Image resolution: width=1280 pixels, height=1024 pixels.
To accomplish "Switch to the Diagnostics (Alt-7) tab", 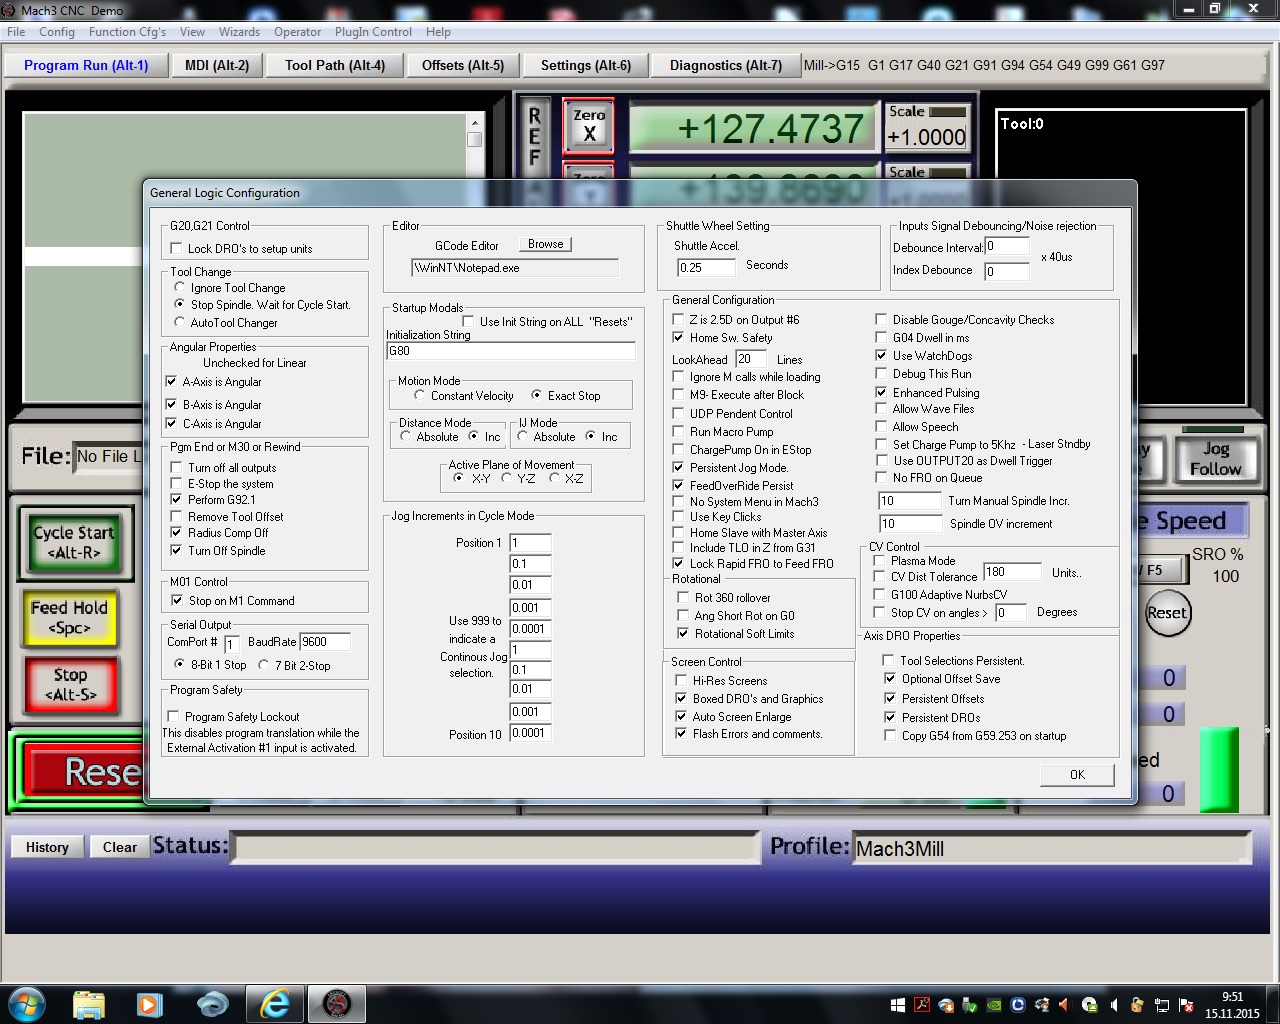I will point(725,65).
